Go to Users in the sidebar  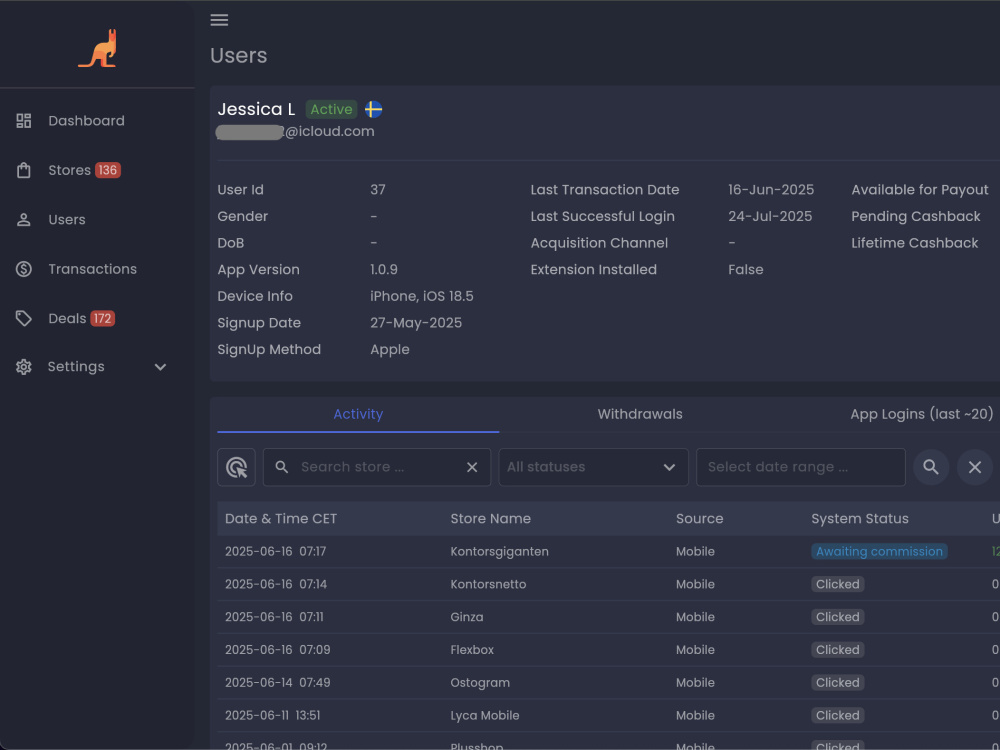67,219
